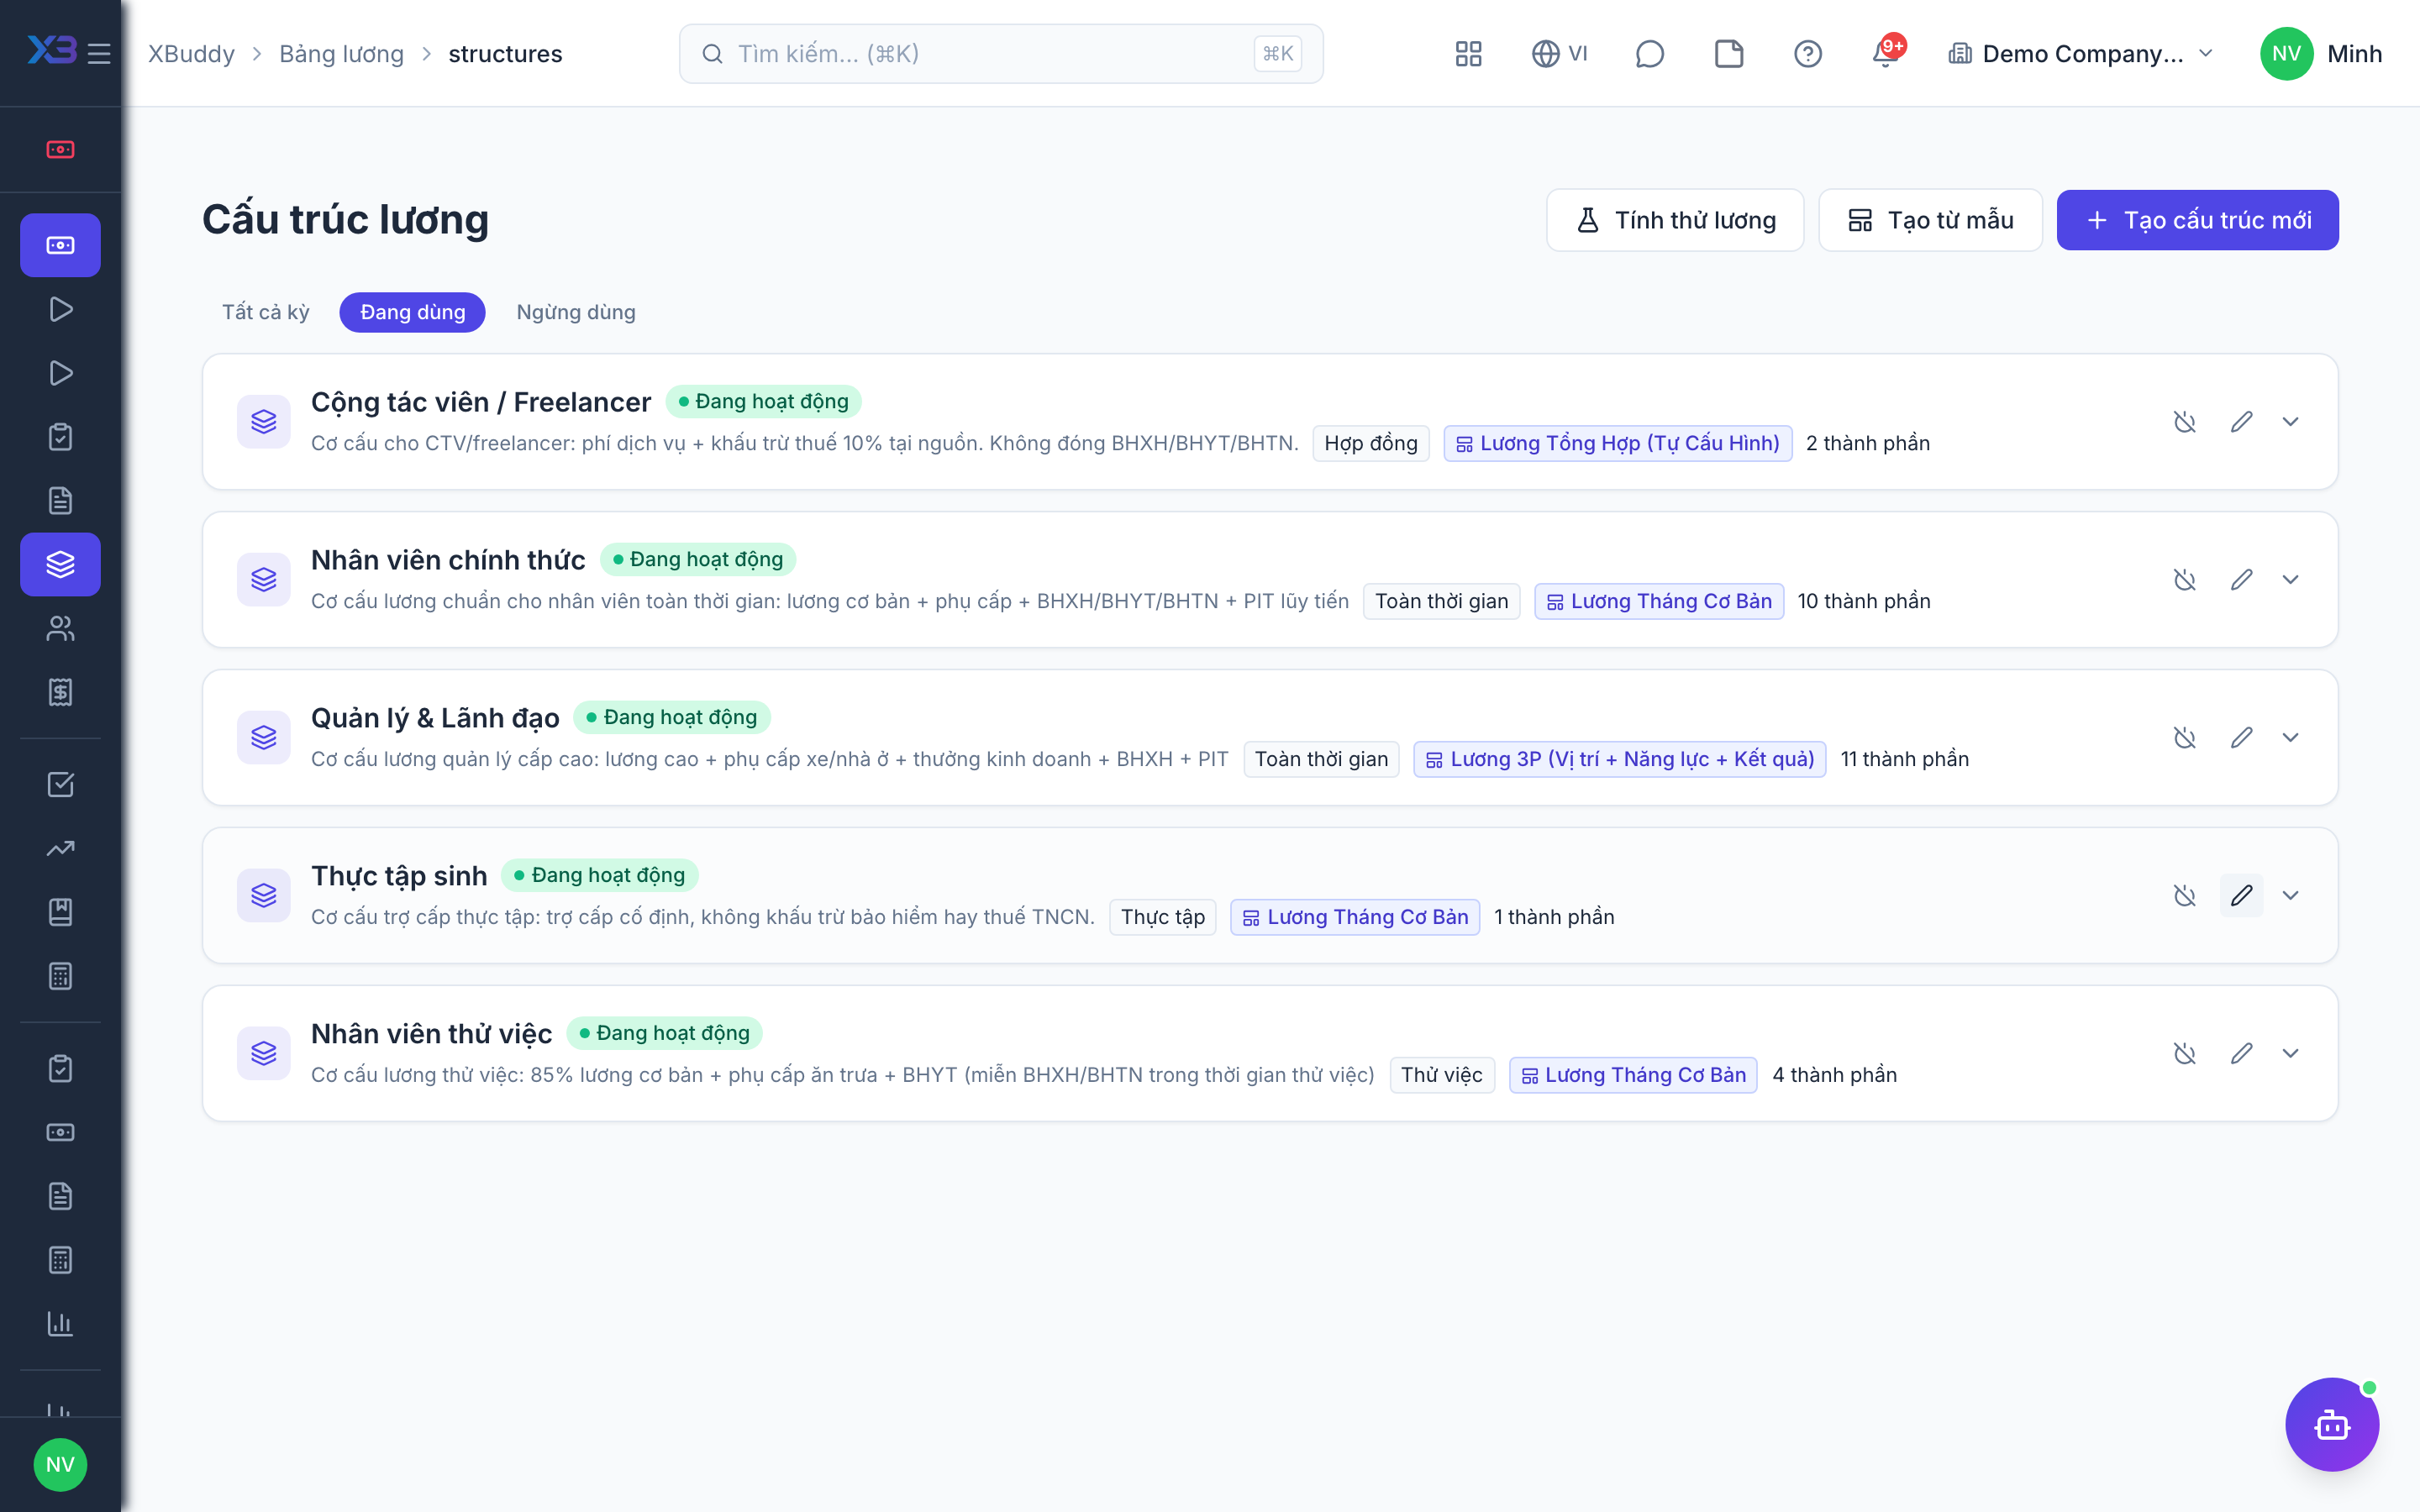Screen dimensions: 2420x1512
Task: Deactivate the Nhân viên chính thức structure
Action: point(2184,580)
